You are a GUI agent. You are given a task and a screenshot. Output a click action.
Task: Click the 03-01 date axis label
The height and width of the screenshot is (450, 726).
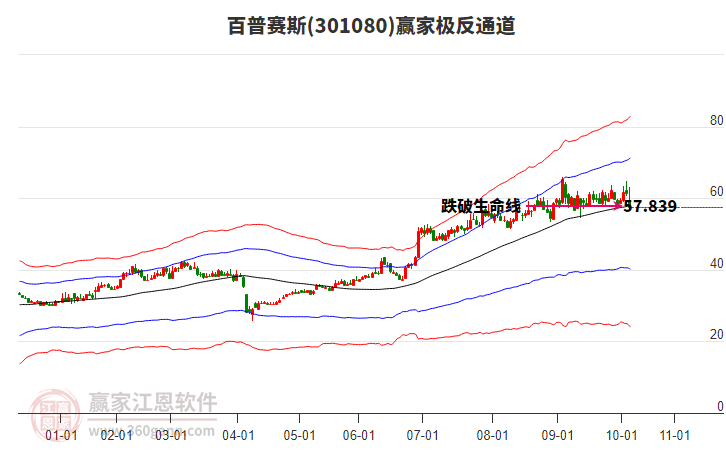tap(171, 436)
